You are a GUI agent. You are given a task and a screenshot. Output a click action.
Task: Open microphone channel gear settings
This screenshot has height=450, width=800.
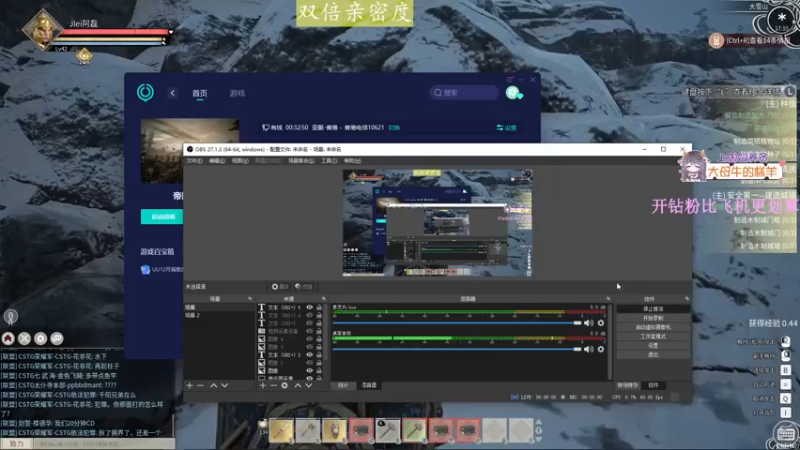click(601, 323)
